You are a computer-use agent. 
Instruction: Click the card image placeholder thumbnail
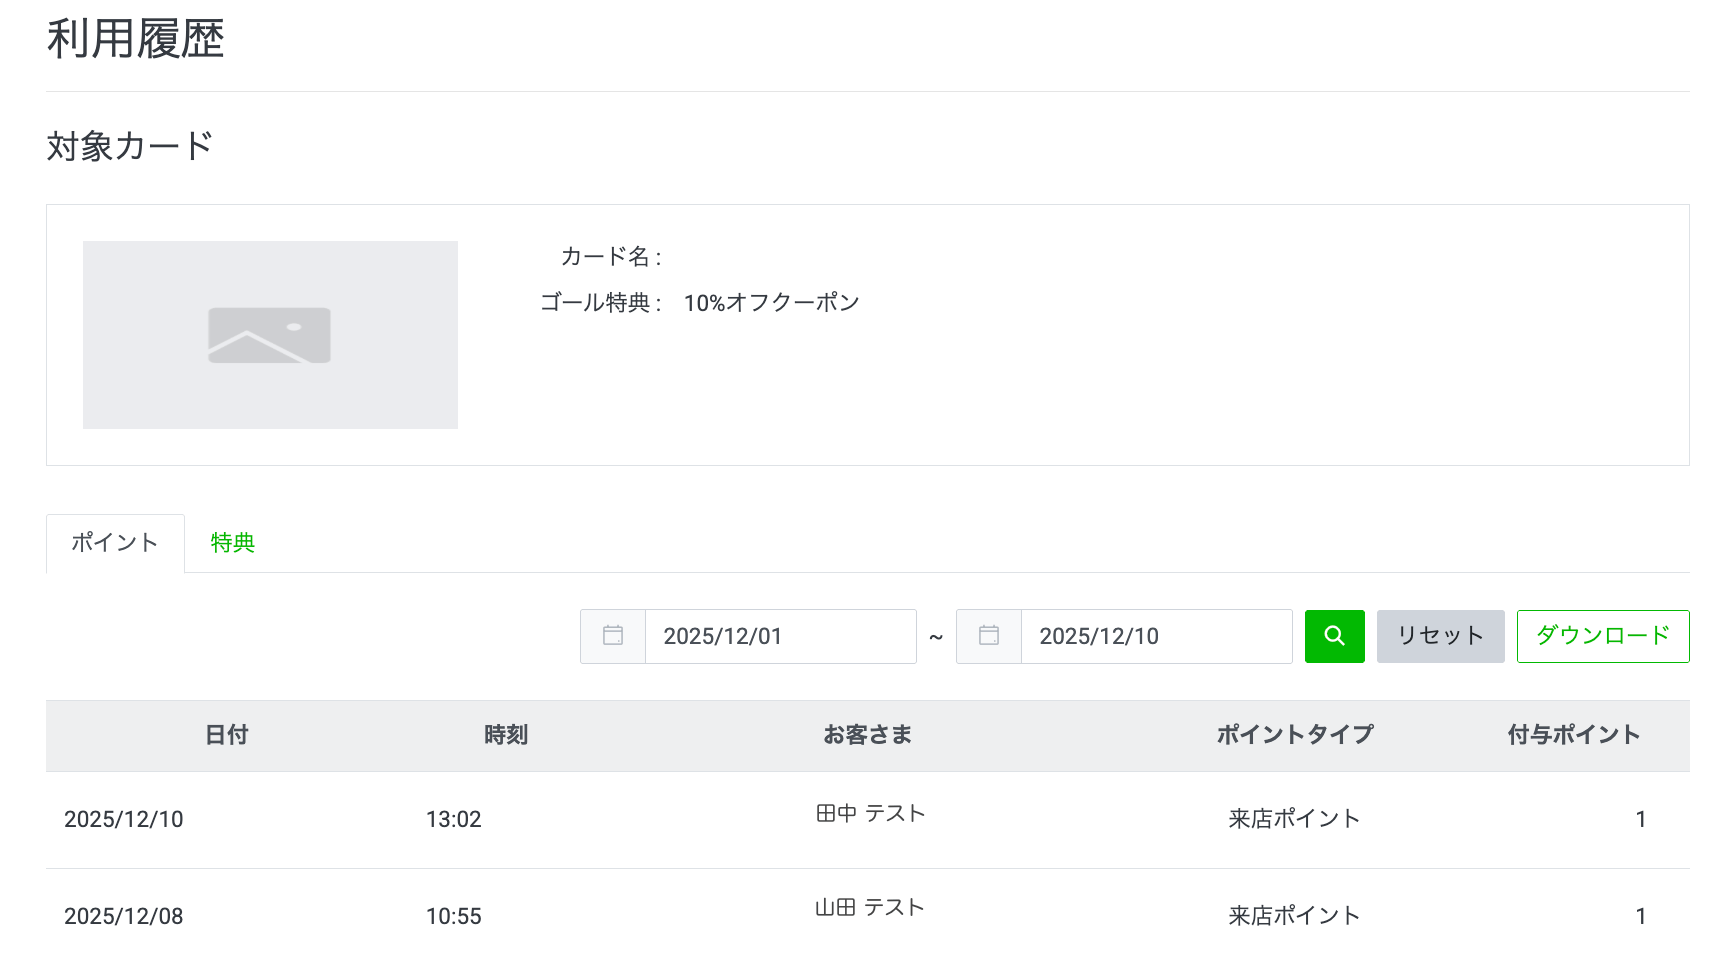(x=270, y=335)
